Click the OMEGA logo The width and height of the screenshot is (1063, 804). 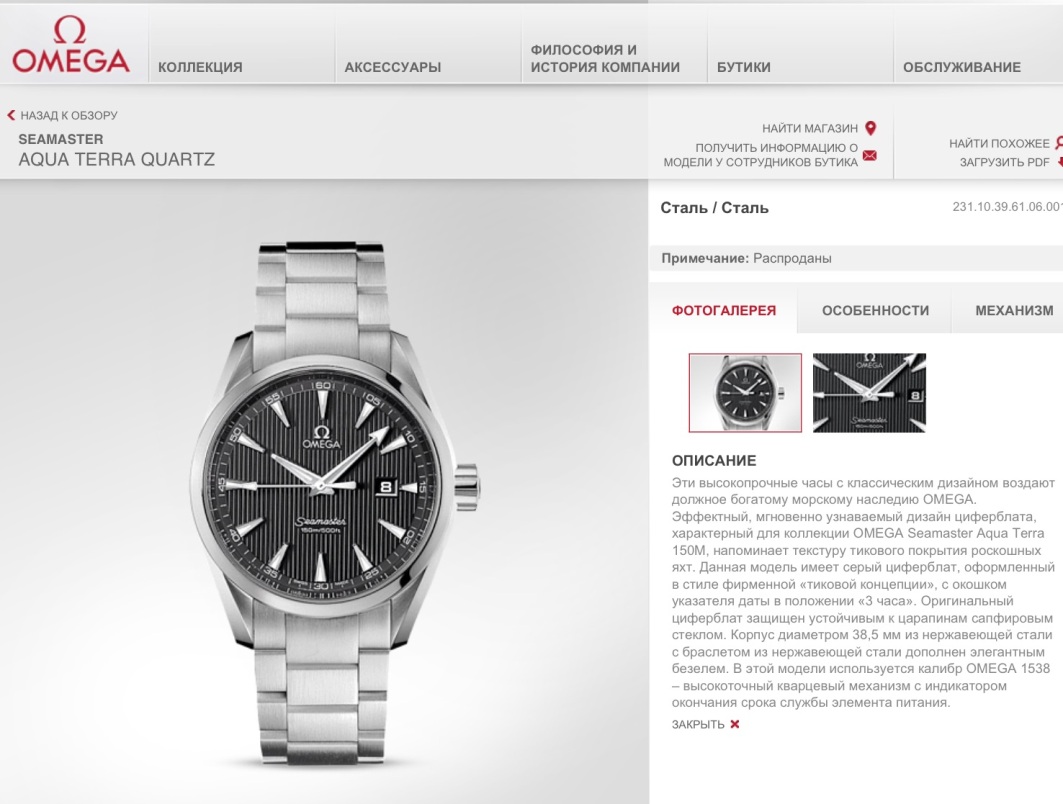[x=71, y=45]
